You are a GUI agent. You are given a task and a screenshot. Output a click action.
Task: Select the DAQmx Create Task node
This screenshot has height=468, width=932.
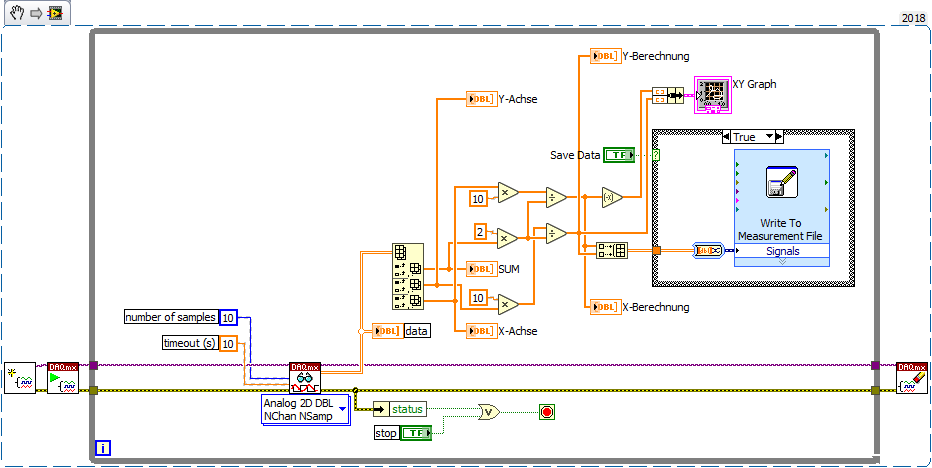[20, 378]
